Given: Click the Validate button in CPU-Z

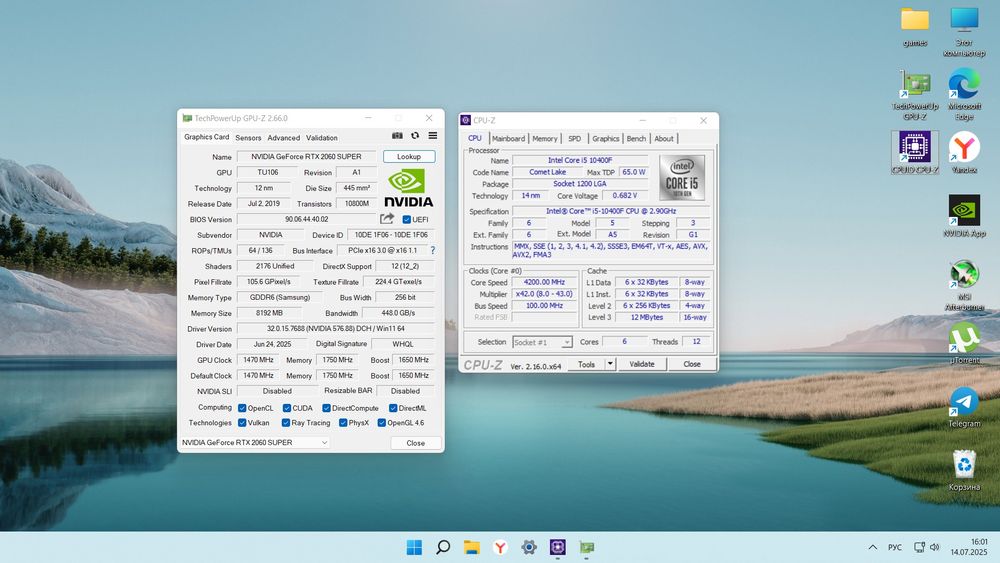Looking at the screenshot, I should 642,364.
